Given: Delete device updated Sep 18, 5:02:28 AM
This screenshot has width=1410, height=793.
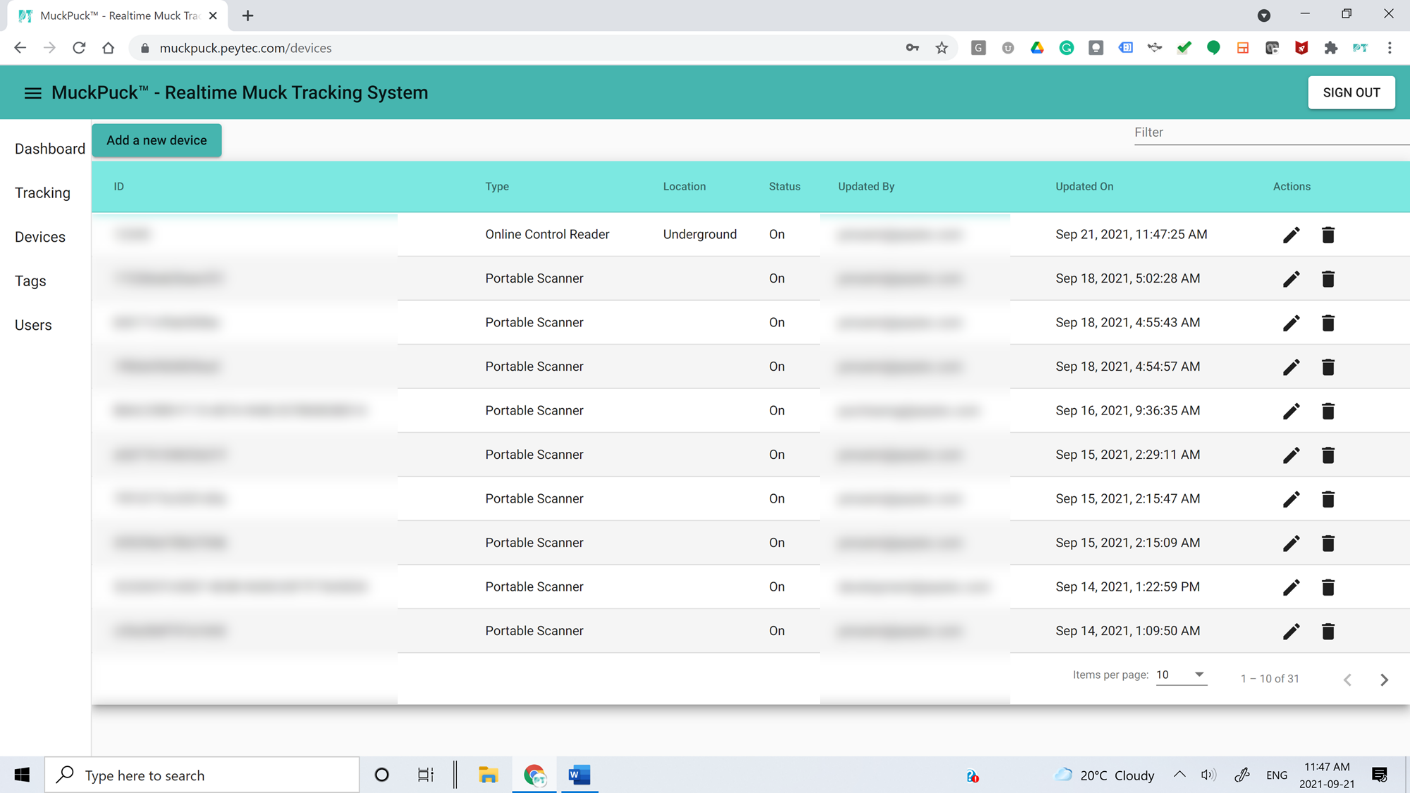Looking at the screenshot, I should [1328, 279].
